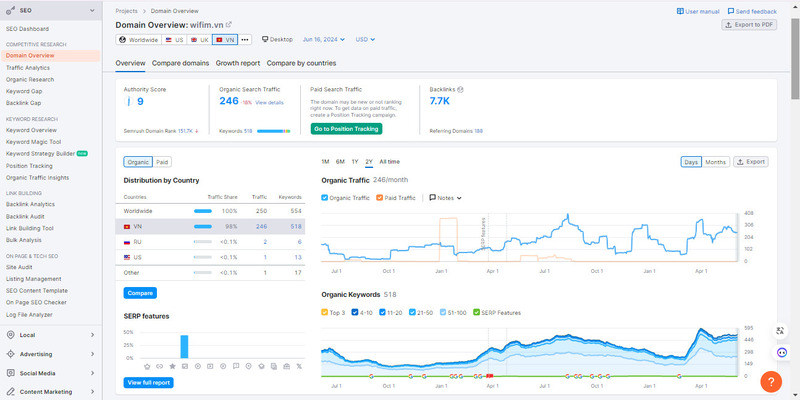Image resolution: width=800 pixels, height=400 pixels.
Task: Click the orange help question mark bubble
Action: (770, 380)
